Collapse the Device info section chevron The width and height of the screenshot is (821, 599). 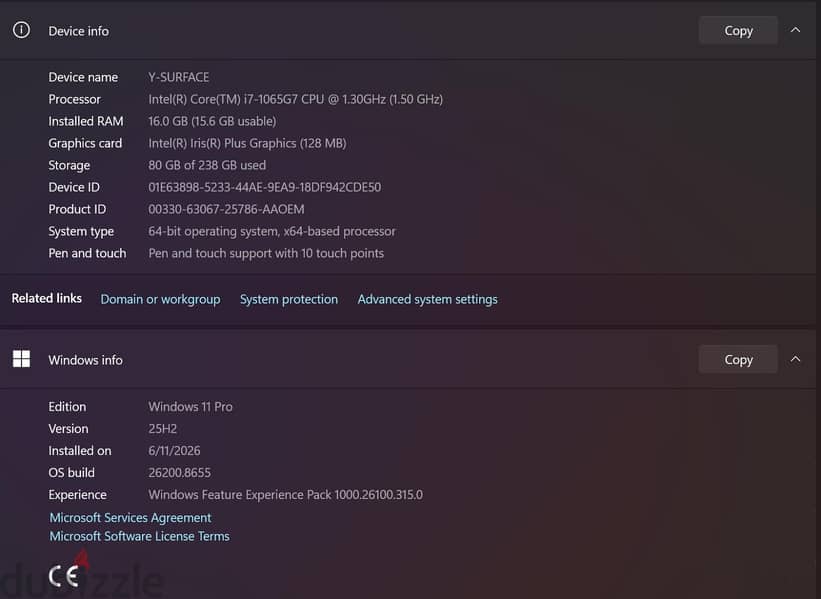795,30
